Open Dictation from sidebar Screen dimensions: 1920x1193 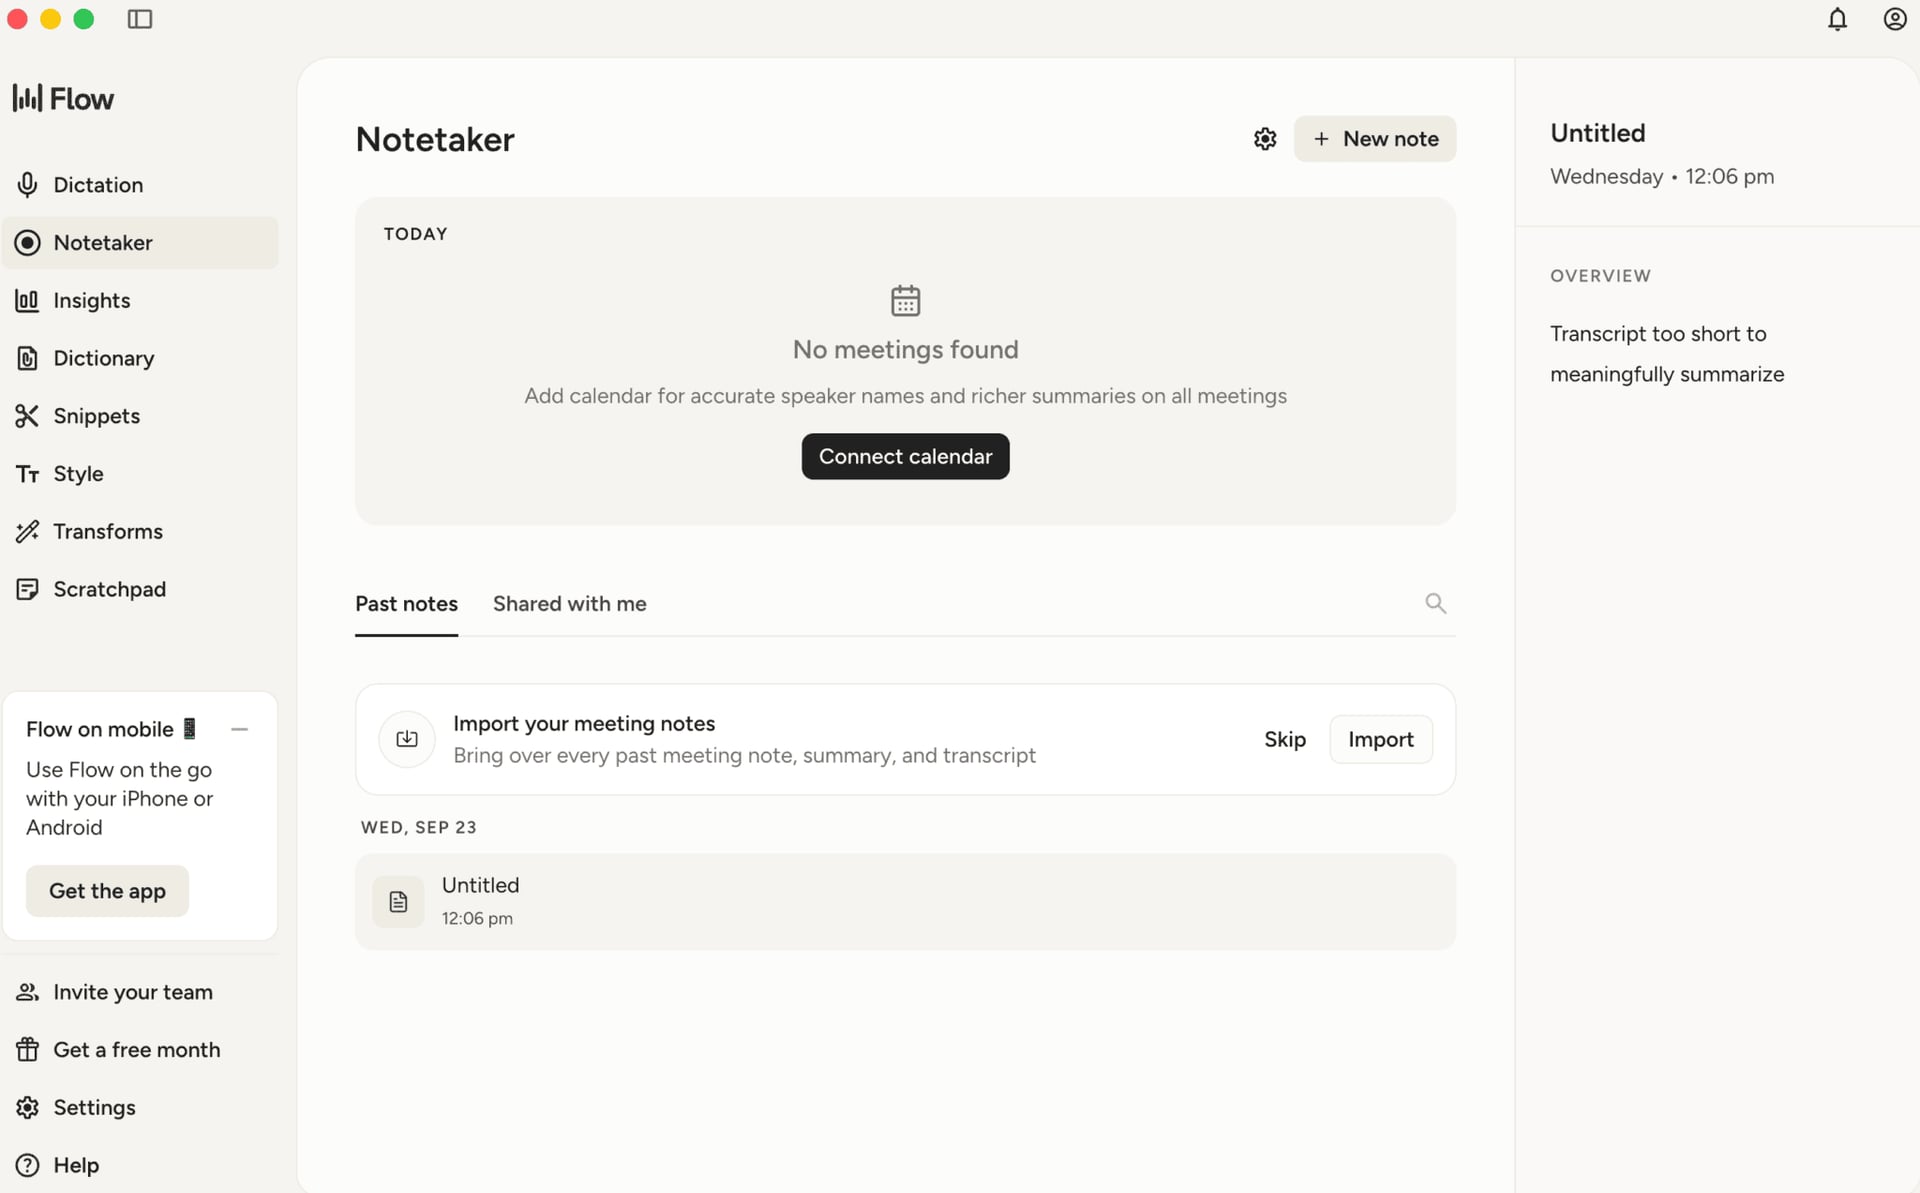click(140, 185)
